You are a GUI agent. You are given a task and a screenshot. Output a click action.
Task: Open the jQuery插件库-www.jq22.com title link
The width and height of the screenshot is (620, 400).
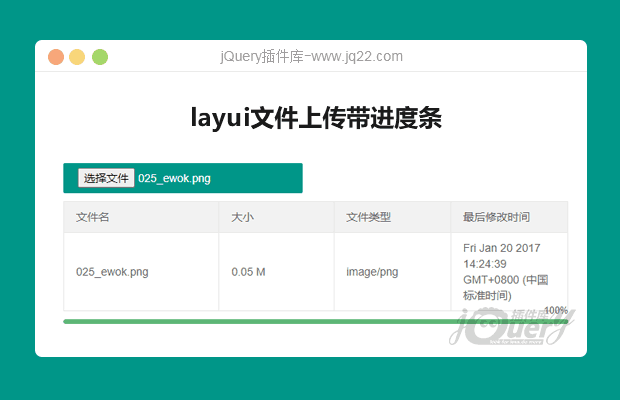(311, 56)
